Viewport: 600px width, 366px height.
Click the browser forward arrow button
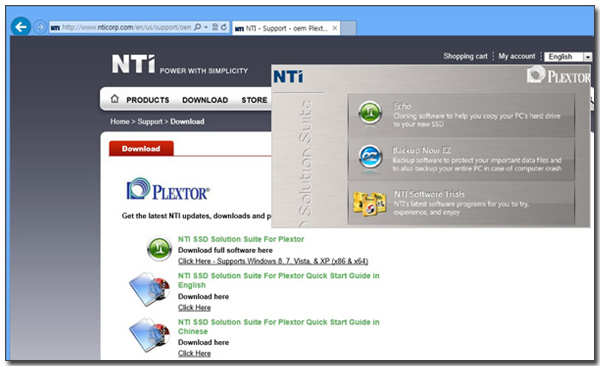(40, 27)
